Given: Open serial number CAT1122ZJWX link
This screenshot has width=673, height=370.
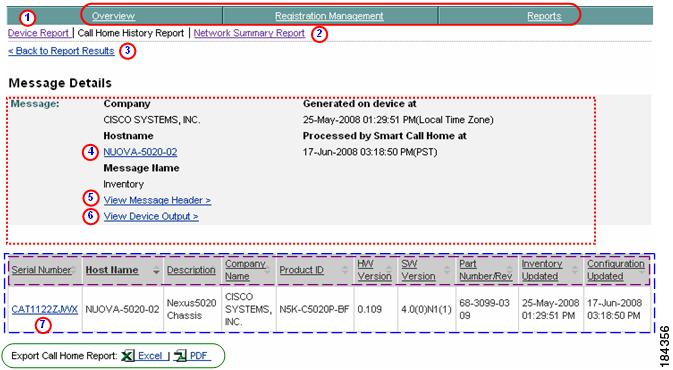Looking at the screenshot, I should pyautogui.click(x=45, y=309).
